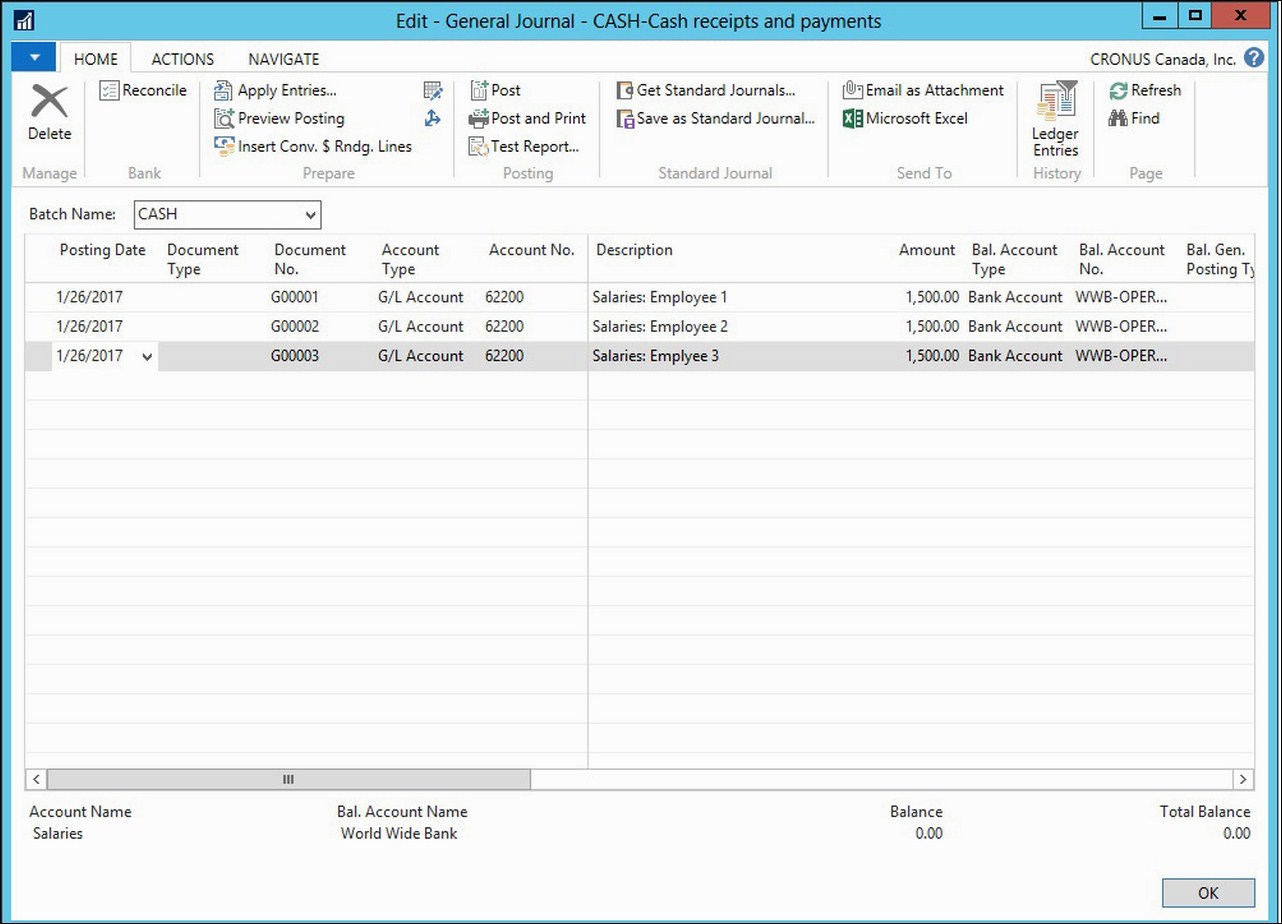Click WWB-OPER... in the G00001 row

pos(1121,297)
